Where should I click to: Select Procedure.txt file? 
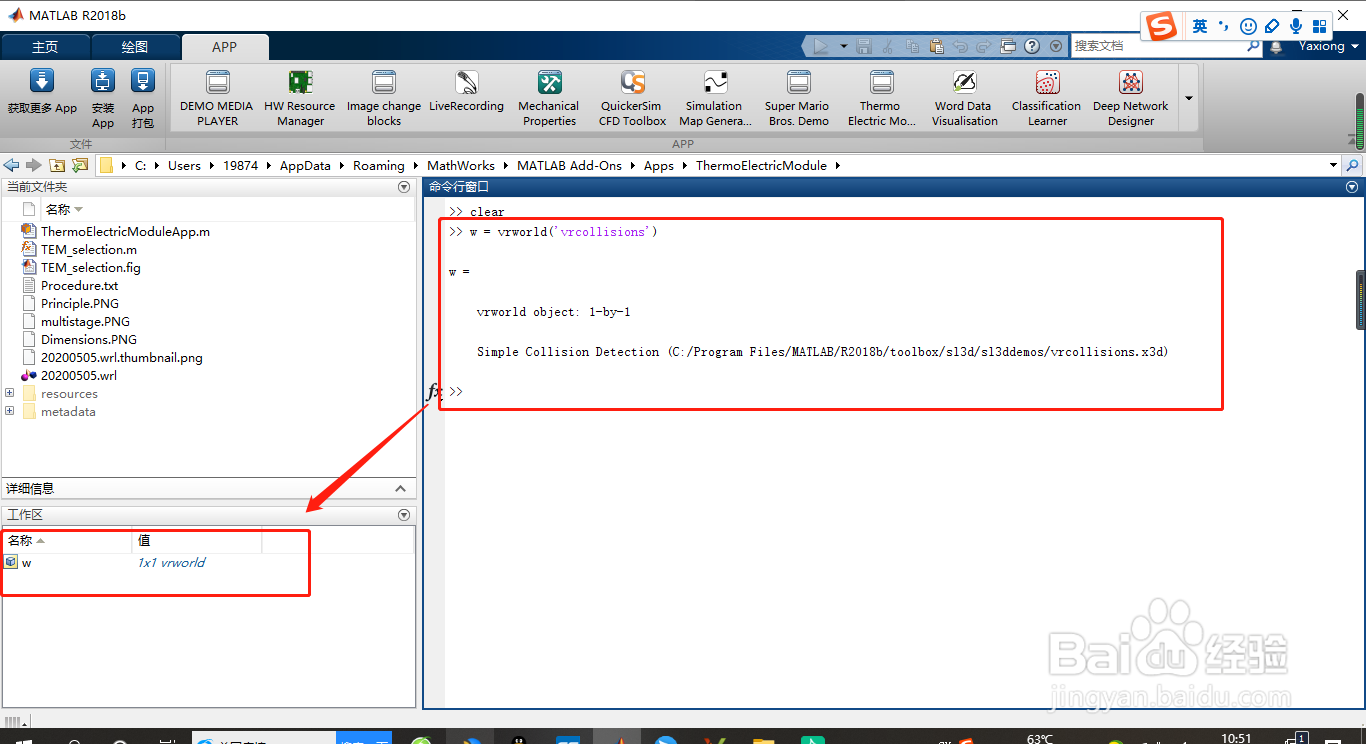point(79,285)
